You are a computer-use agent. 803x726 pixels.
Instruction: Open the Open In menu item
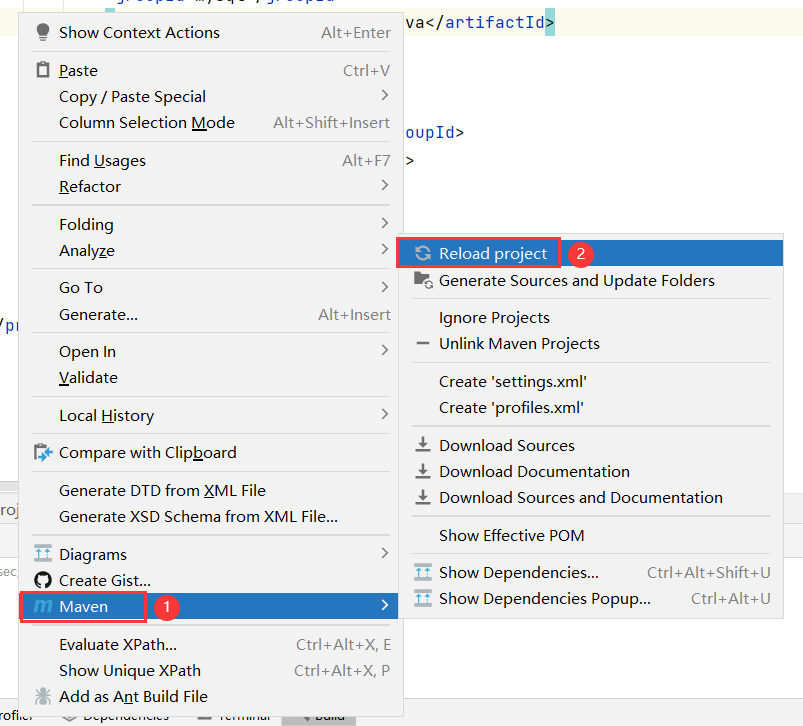click(211, 352)
